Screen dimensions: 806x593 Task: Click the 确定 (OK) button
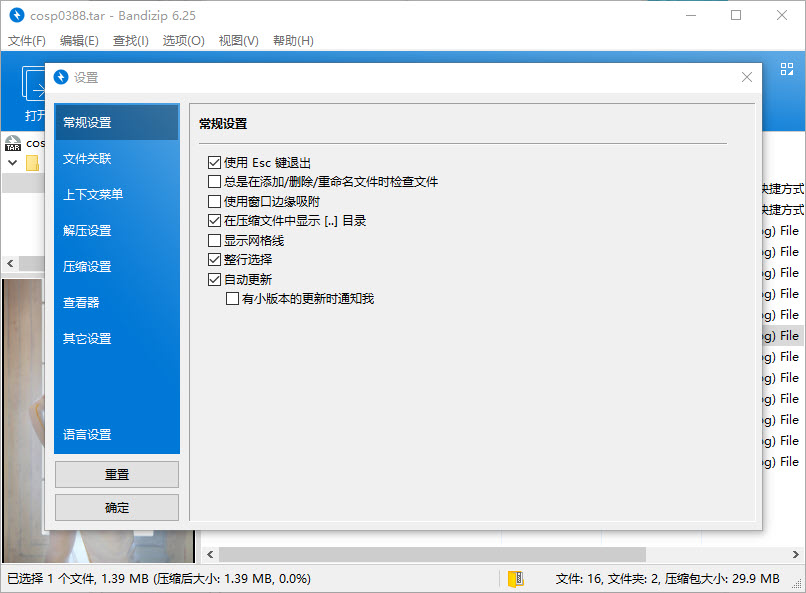point(116,507)
